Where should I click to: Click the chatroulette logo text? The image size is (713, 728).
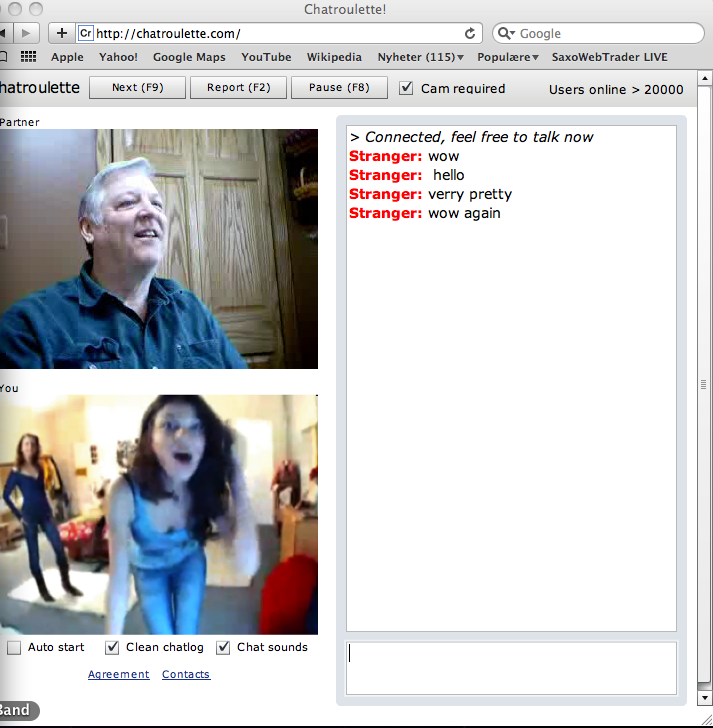pos(40,87)
